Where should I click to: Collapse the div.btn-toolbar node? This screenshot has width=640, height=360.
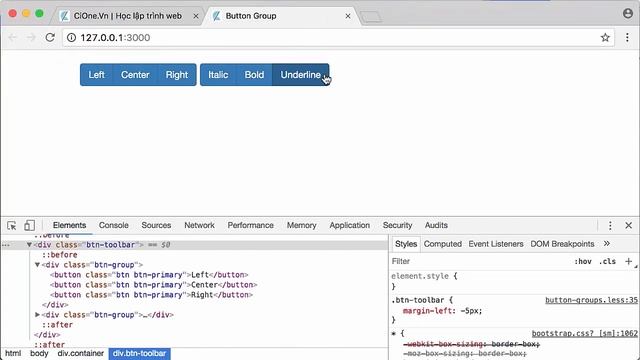[x=29, y=245]
